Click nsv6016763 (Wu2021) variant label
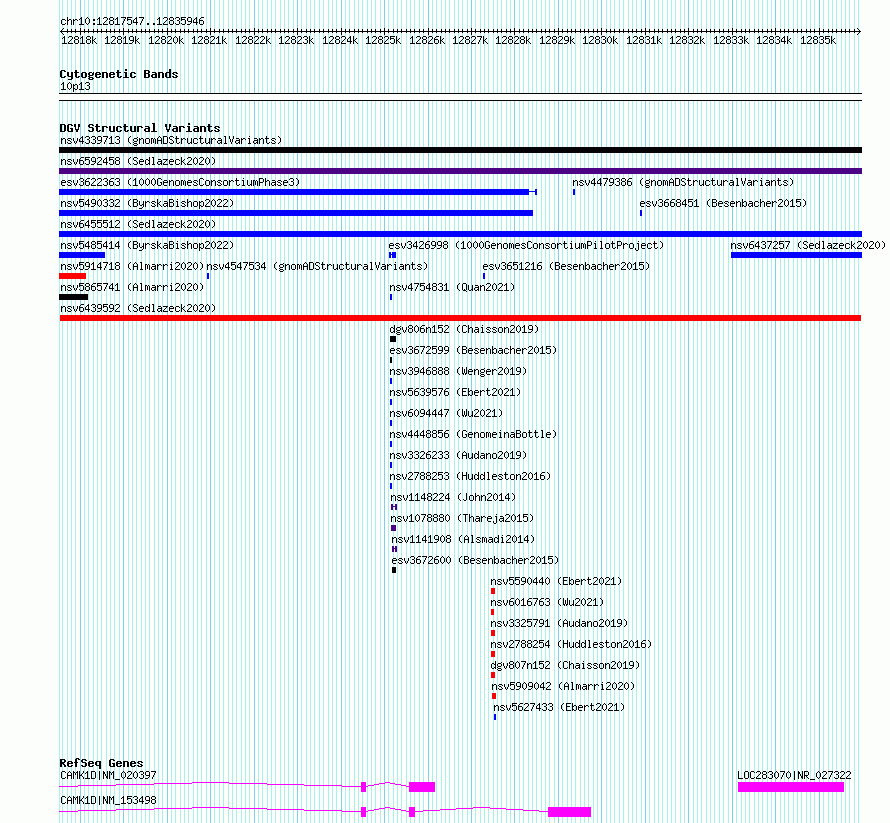 [547, 602]
